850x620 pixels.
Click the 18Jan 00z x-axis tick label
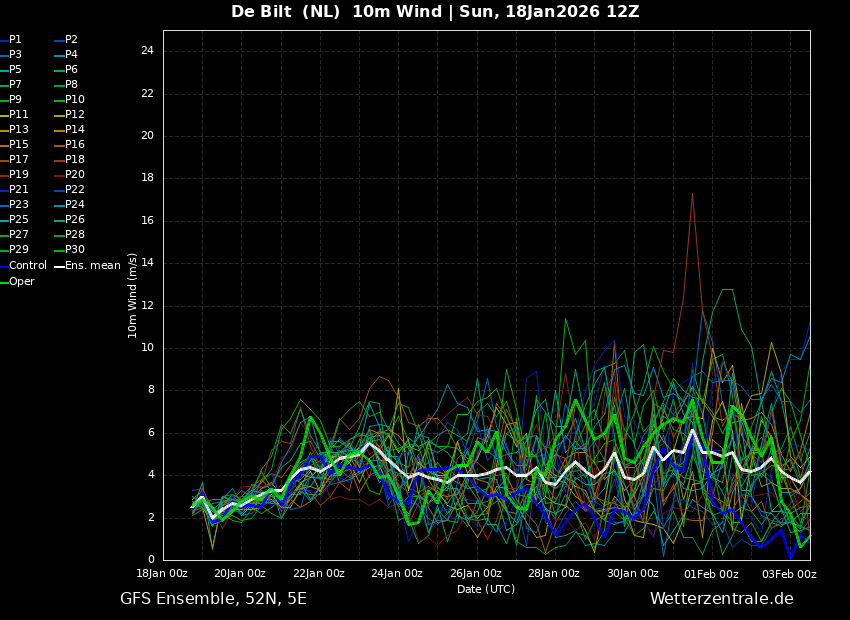pyautogui.click(x=162, y=574)
